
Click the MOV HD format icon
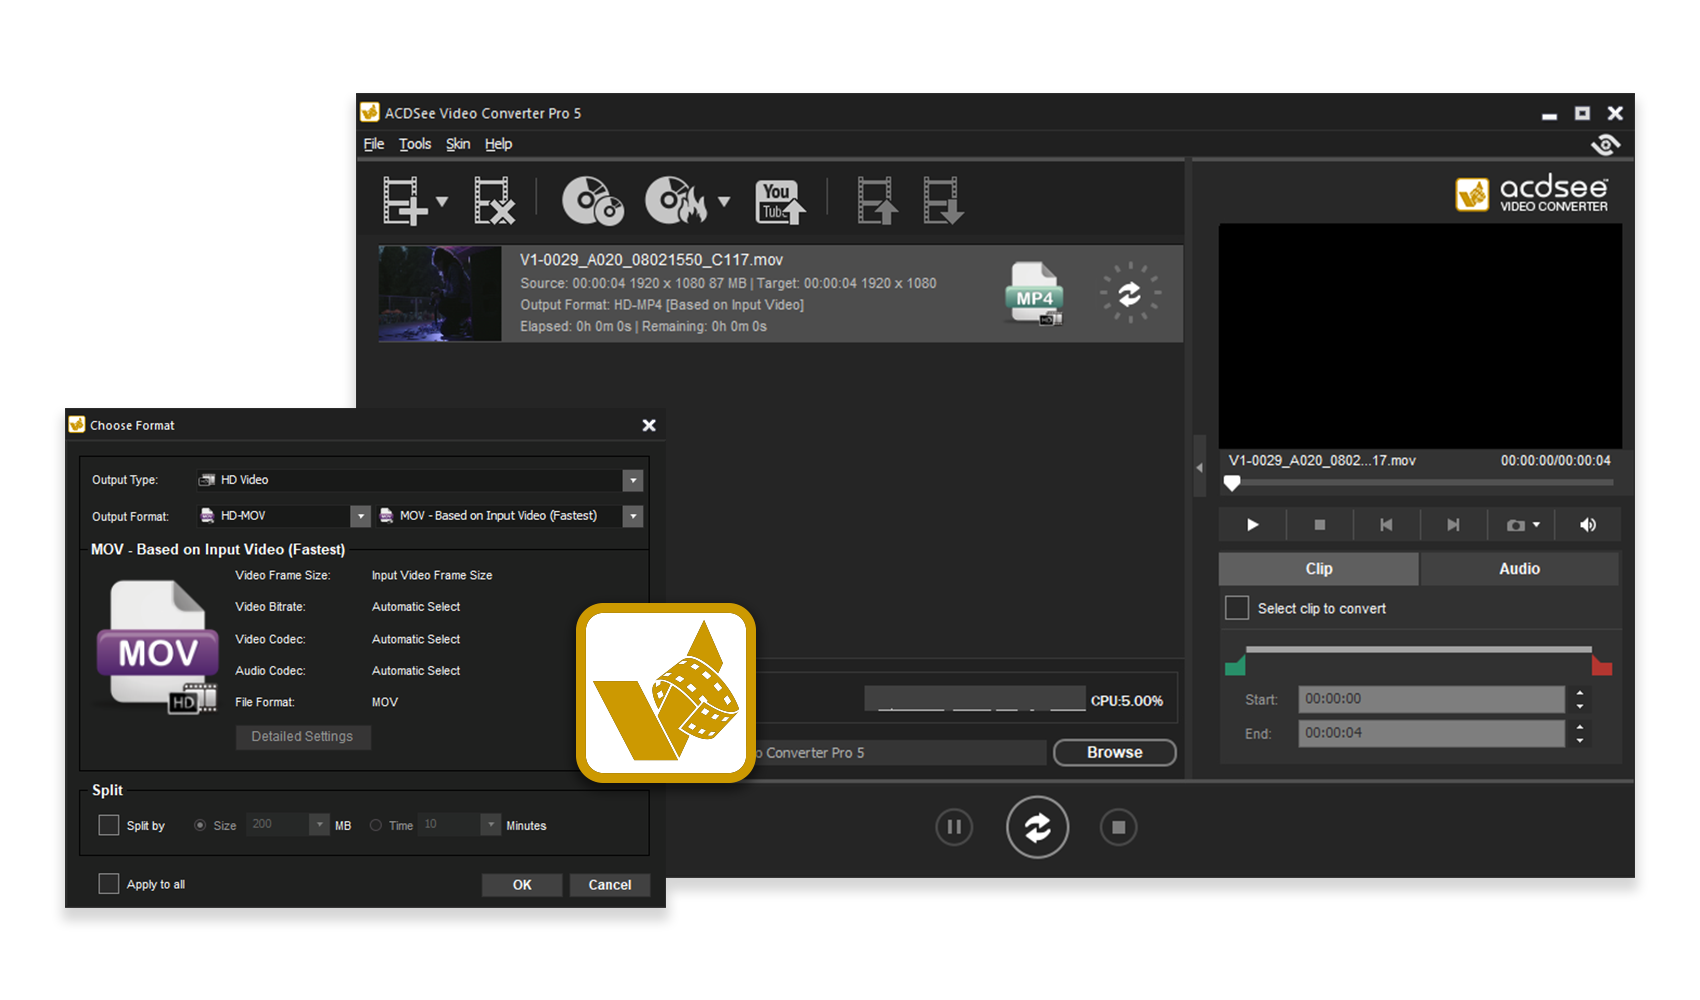158,648
